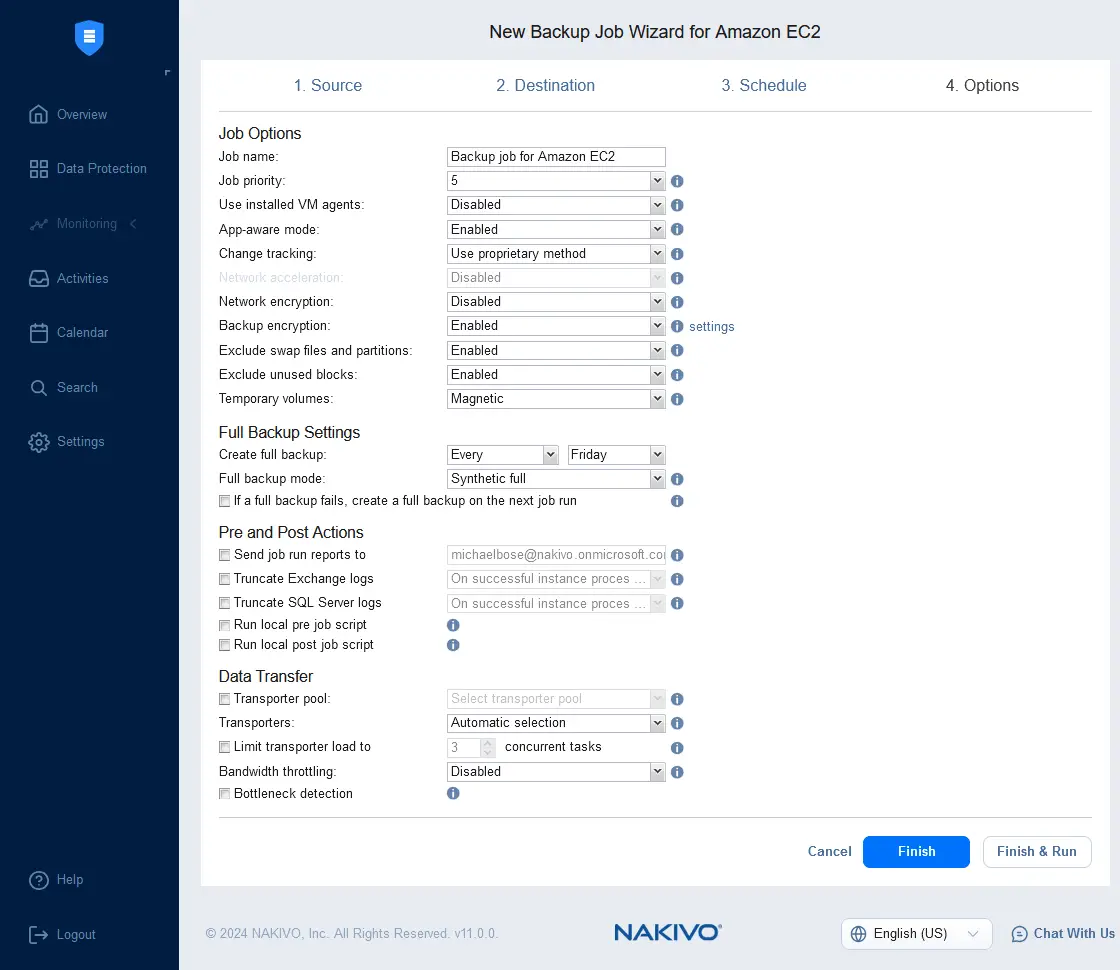This screenshot has height=970, width=1120.
Task: Show info for Network encryption
Action: click(677, 302)
